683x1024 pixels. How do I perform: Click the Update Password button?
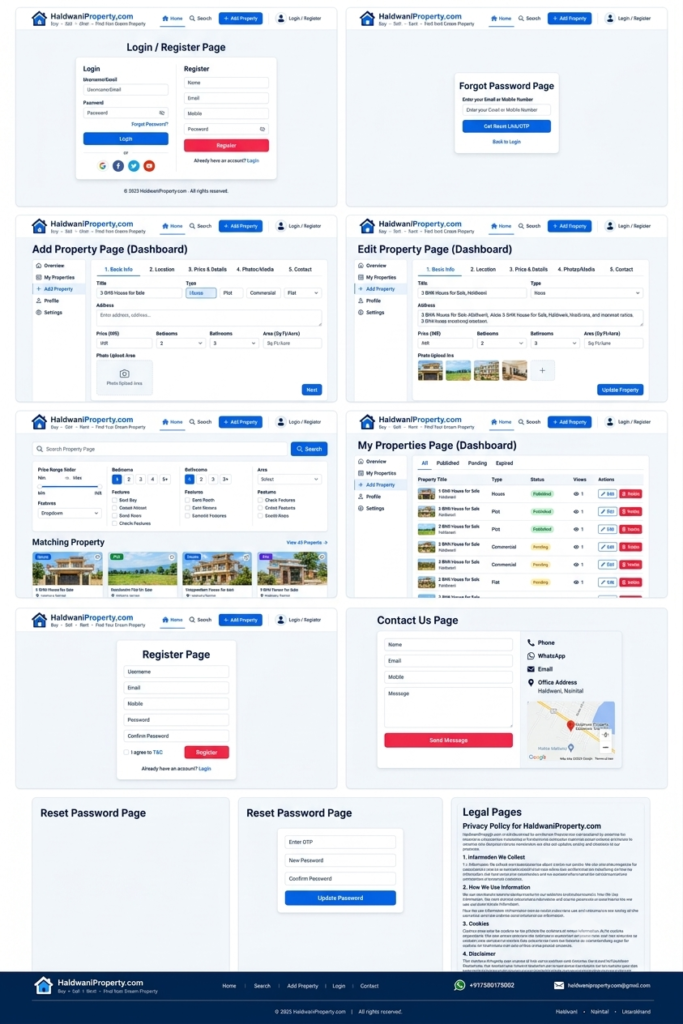click(x=340, y=898)
